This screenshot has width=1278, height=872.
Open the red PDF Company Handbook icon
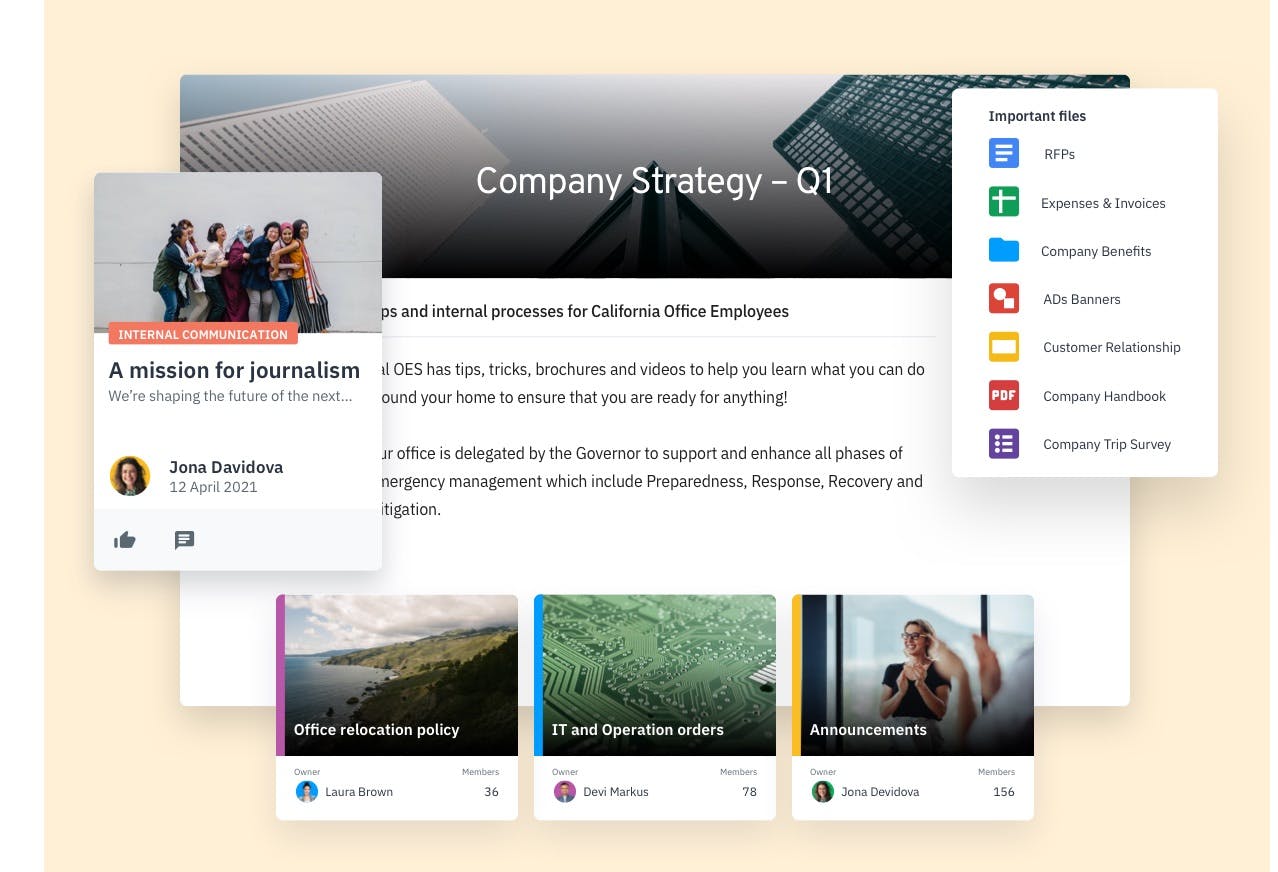1003,395
